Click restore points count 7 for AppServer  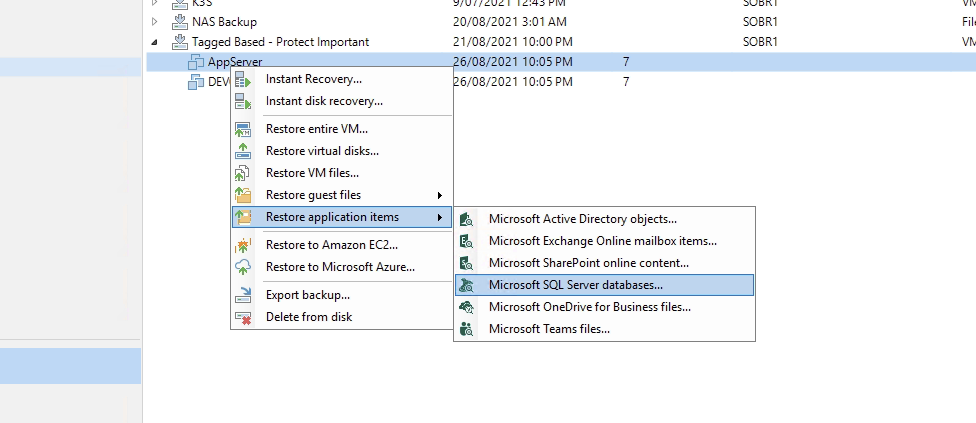click(626, 62)
